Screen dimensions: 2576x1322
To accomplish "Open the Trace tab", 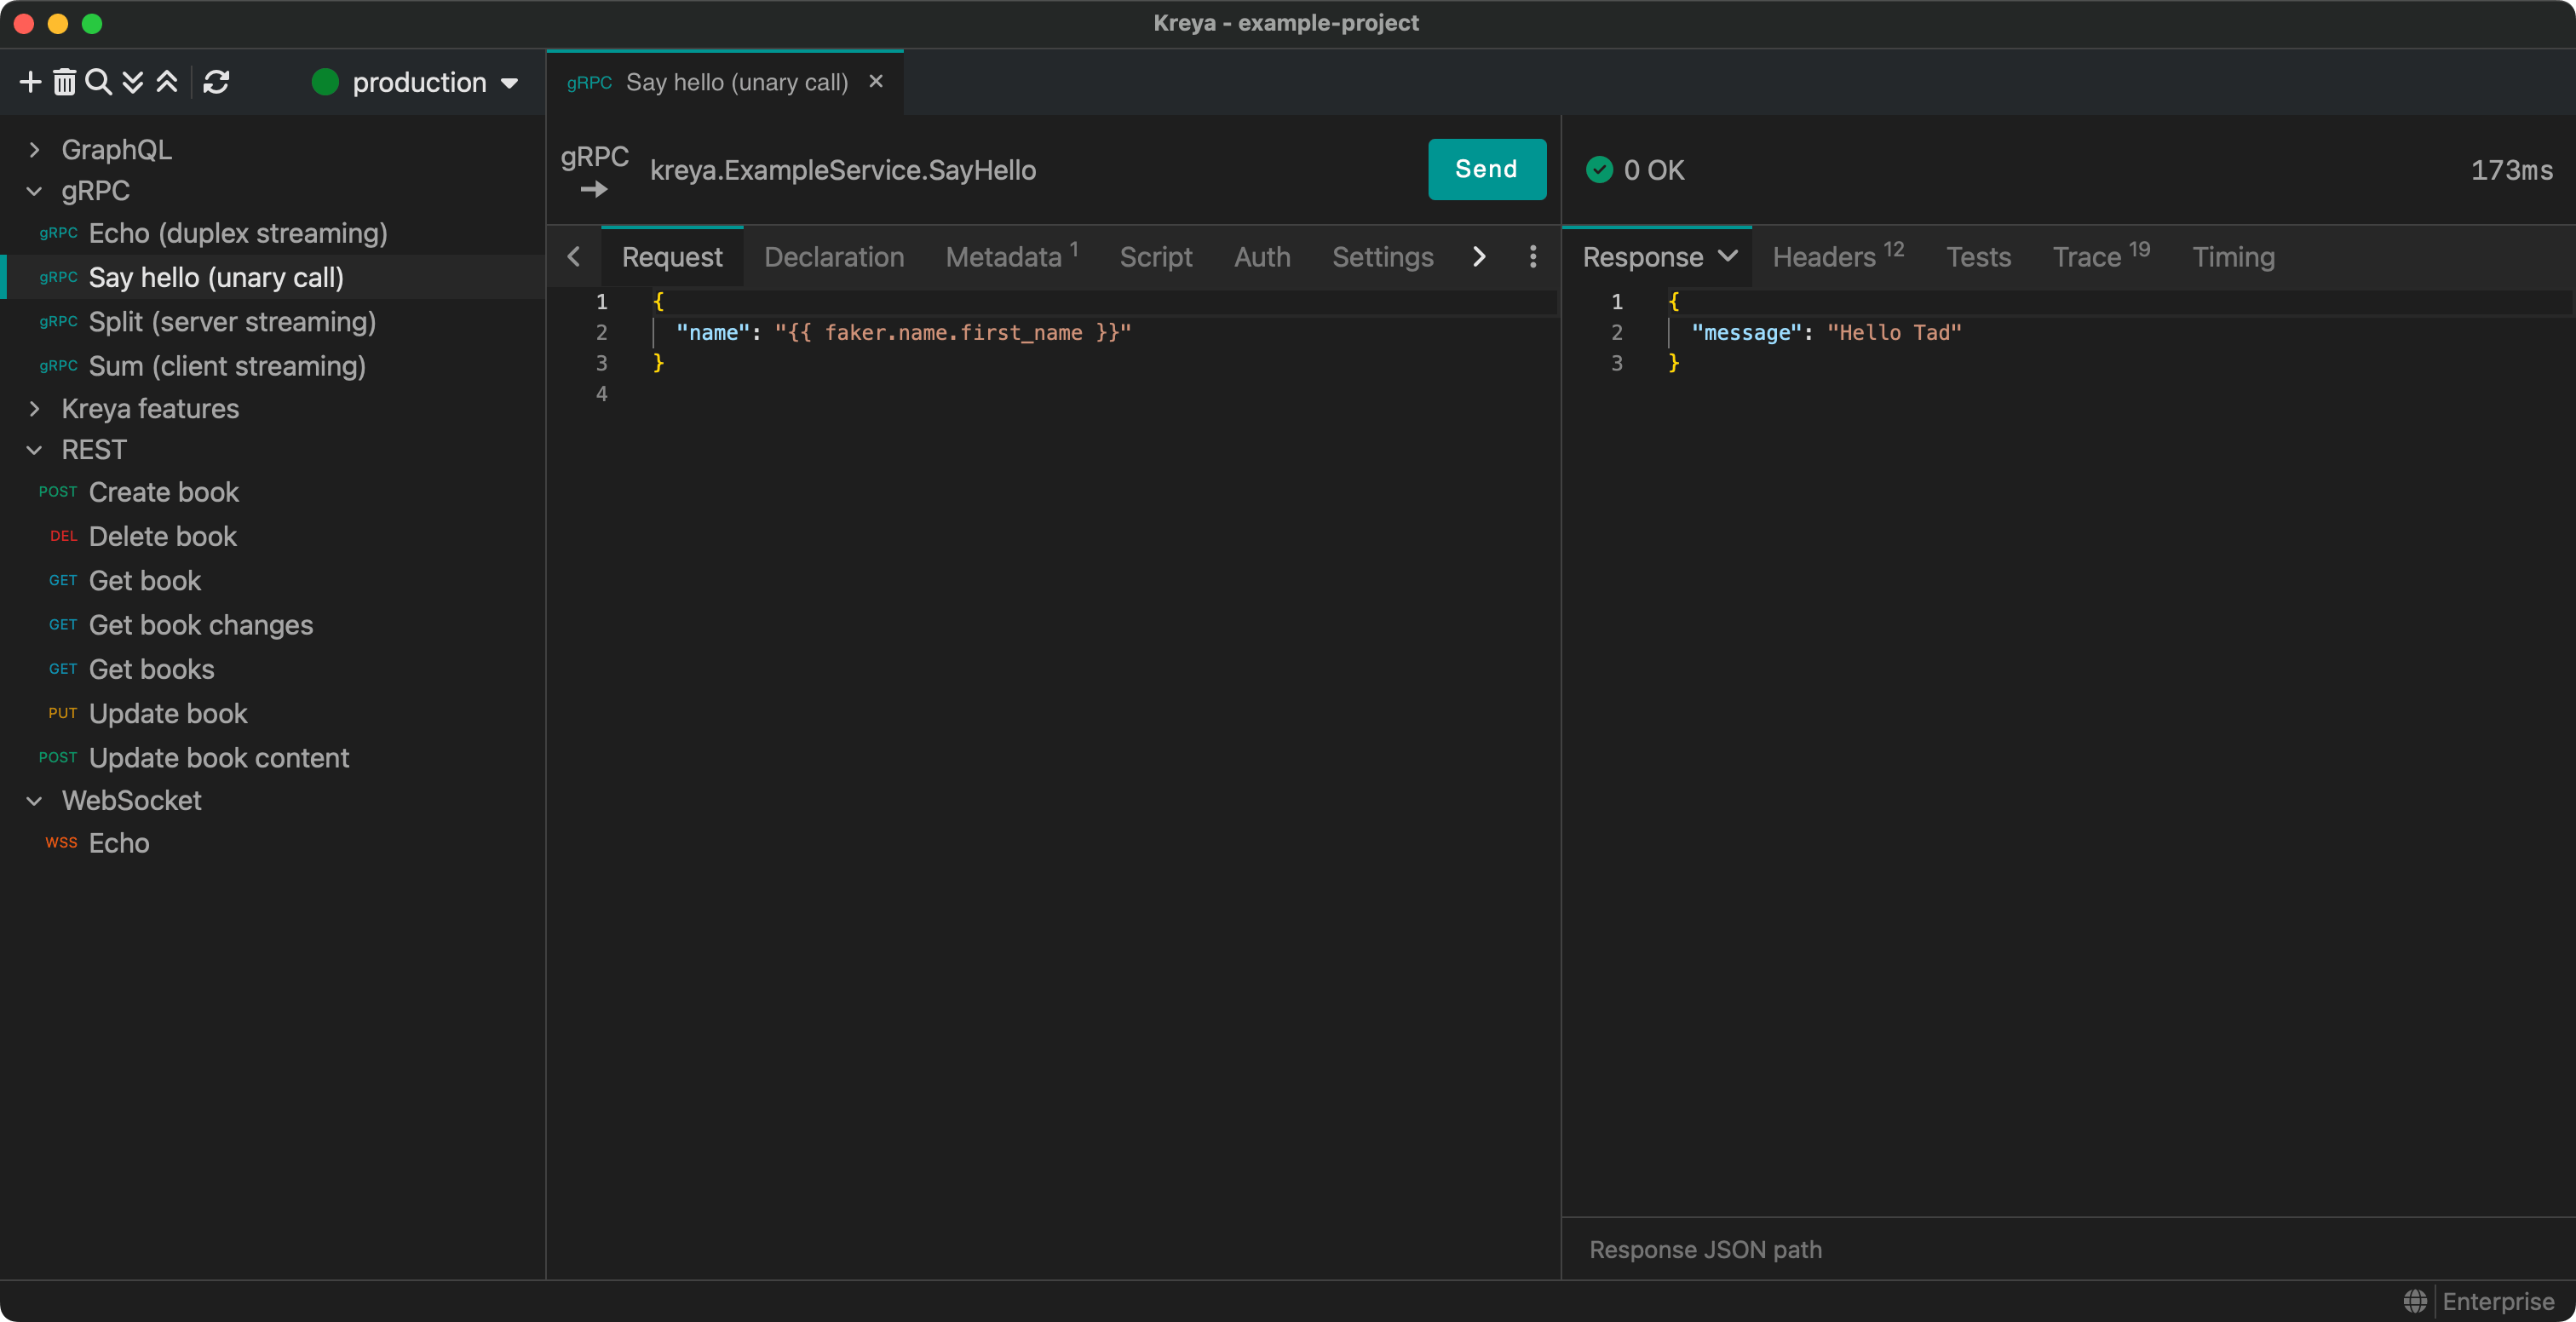I will pyautogui.click(x=2101, y=257).
